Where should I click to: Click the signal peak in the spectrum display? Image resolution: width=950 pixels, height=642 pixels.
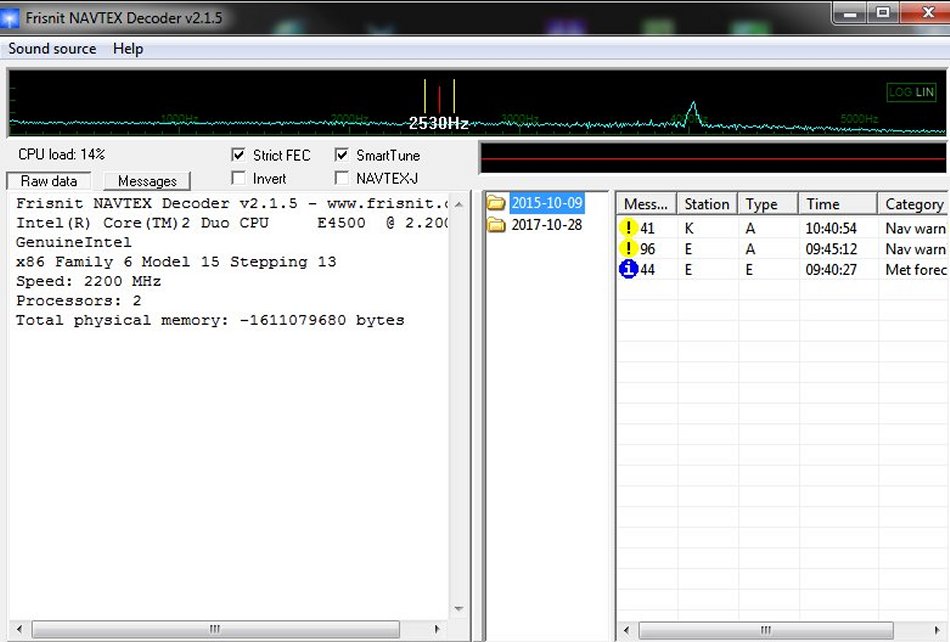point(693,100)
